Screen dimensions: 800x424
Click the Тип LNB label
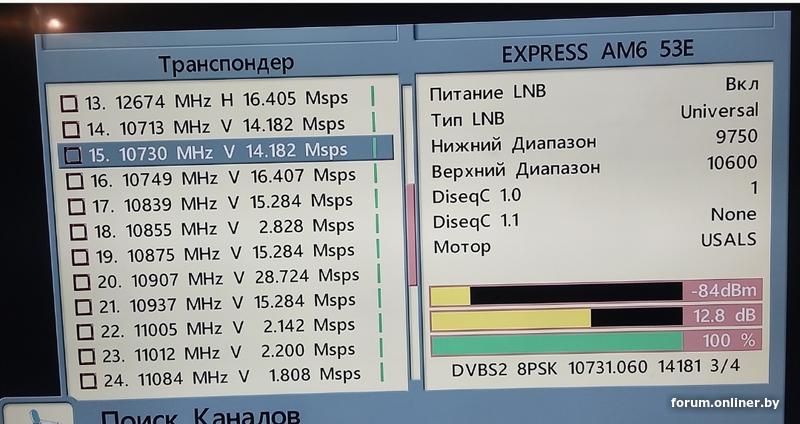pyautogui.click(x=467, y=119)
